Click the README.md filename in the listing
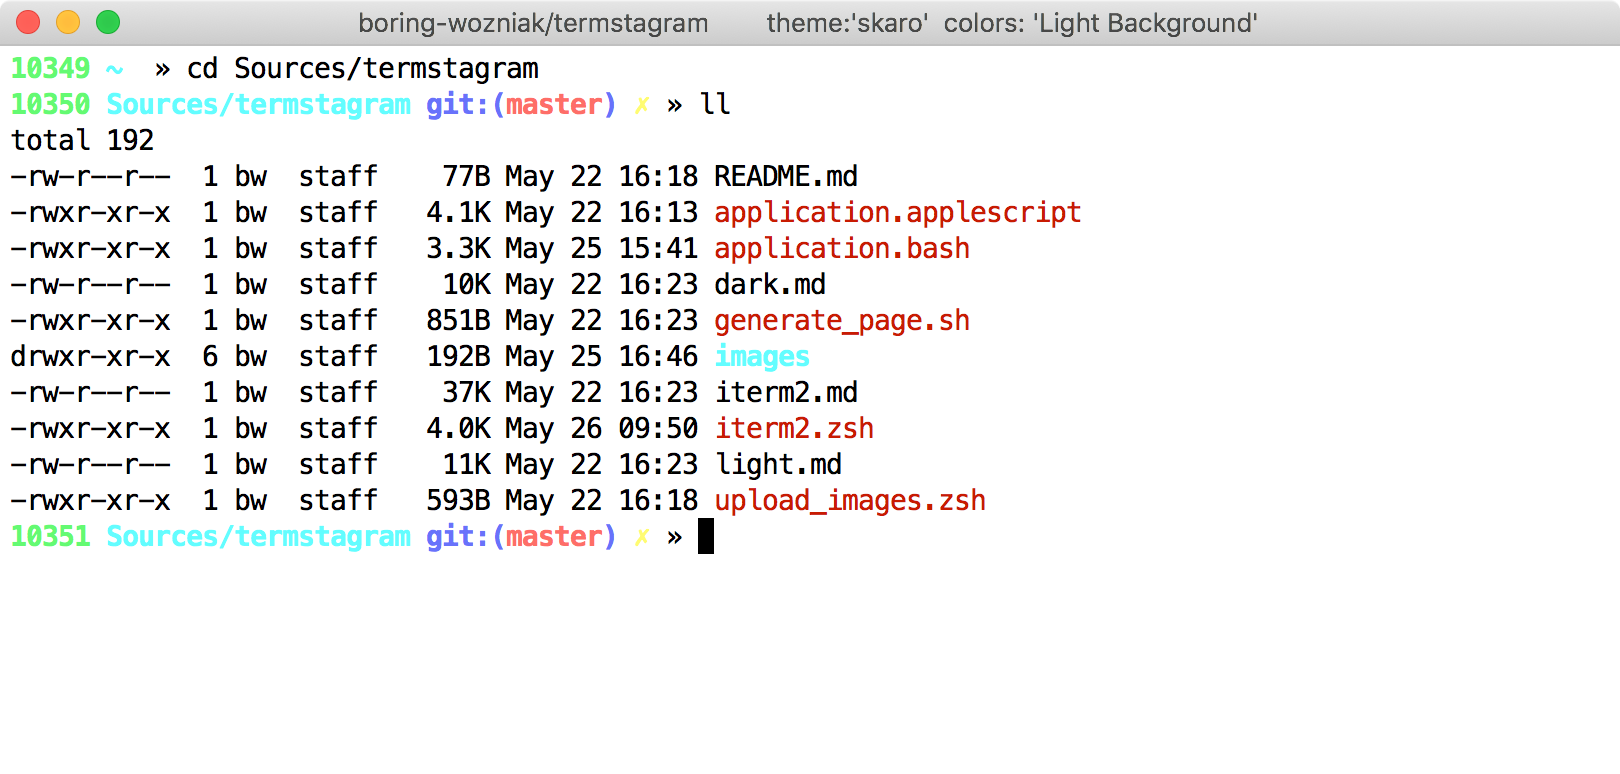The height and width of the screenshot is (774, 1620). click(785, 177)
